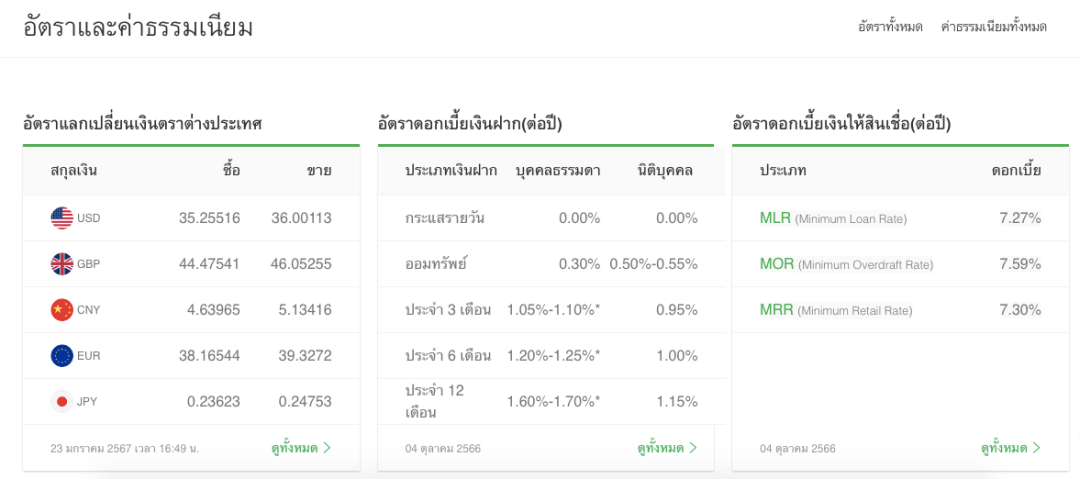Open MOR Minimum Overdraft Rate link
This screenshot has width=1080, height=479.
pyautogui.click(x=777, y=264)
